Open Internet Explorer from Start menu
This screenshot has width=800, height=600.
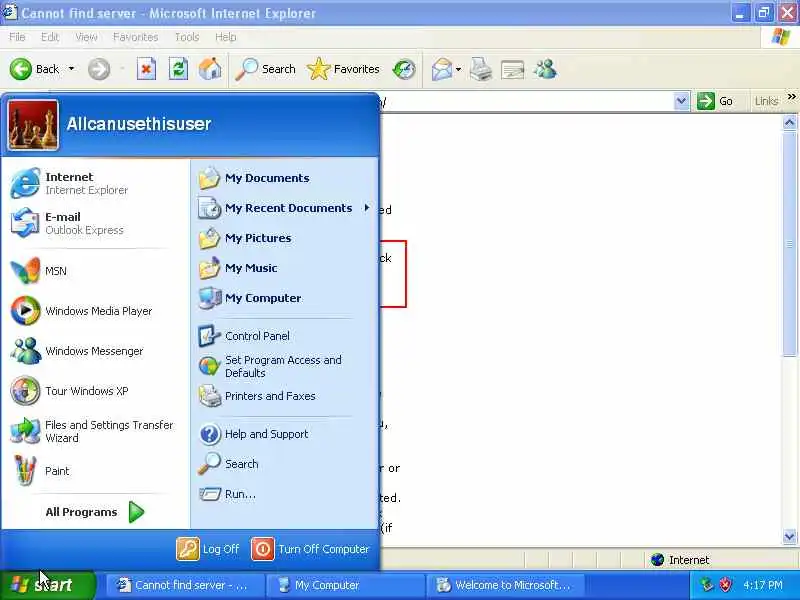click(95, 183)
